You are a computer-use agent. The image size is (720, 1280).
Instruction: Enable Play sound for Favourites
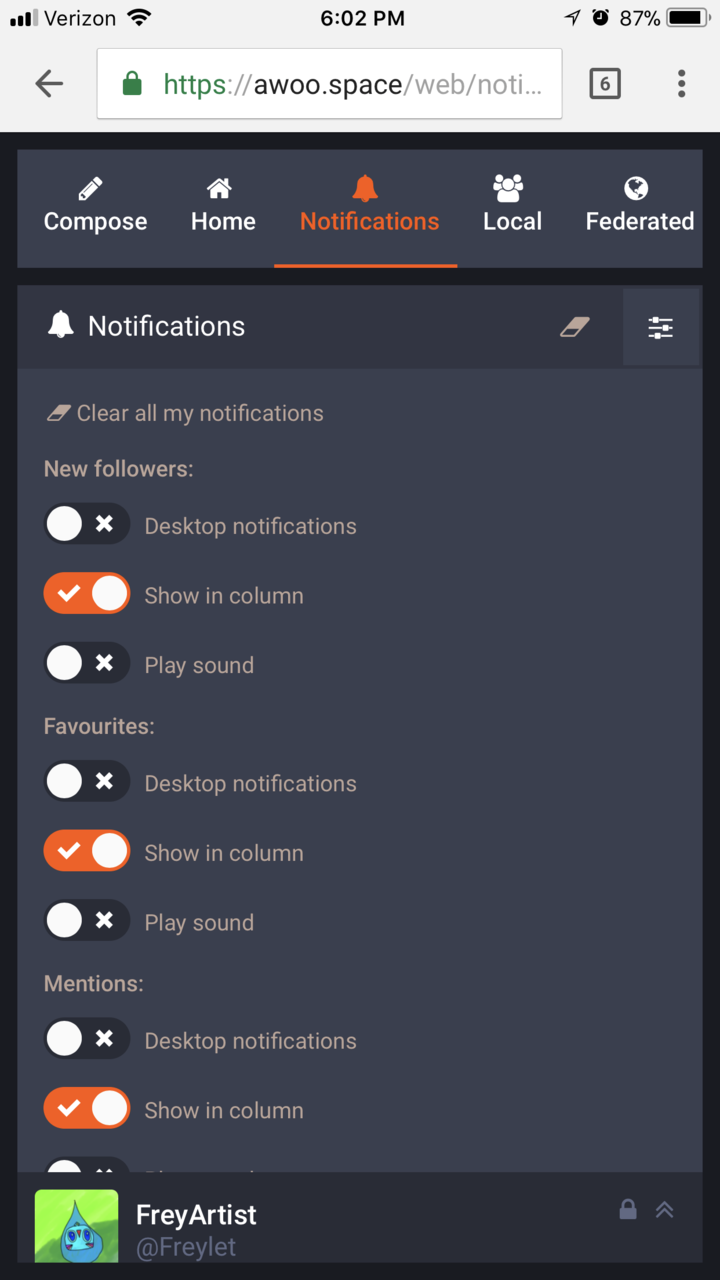[x=86, y=921]
